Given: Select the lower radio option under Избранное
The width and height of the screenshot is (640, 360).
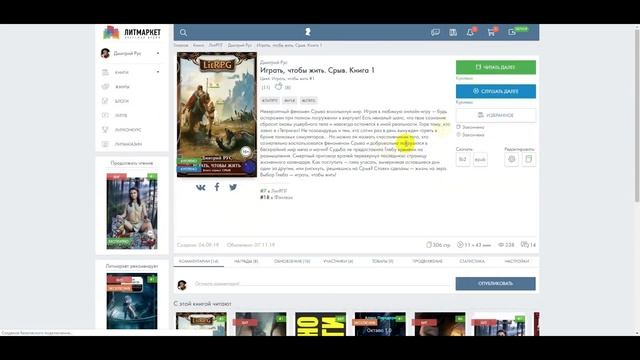Looking at the screenshot, I should (458, 134).
